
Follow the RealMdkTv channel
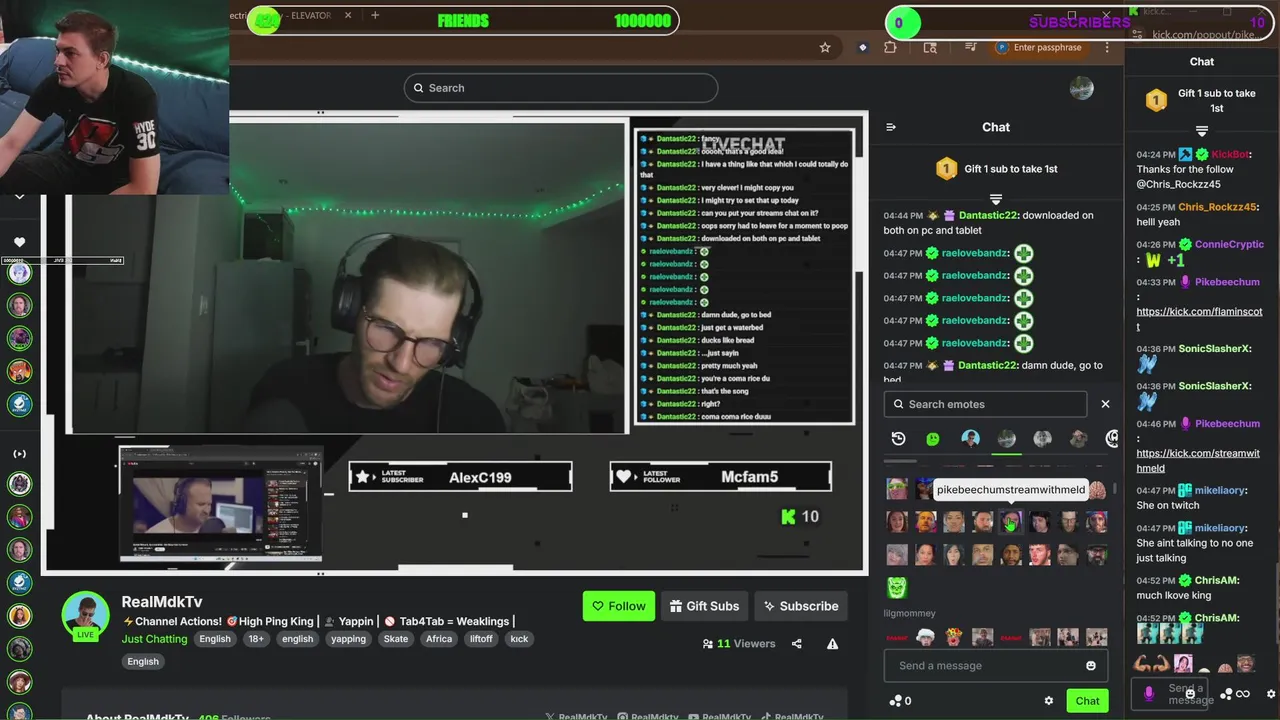[618, 606]
